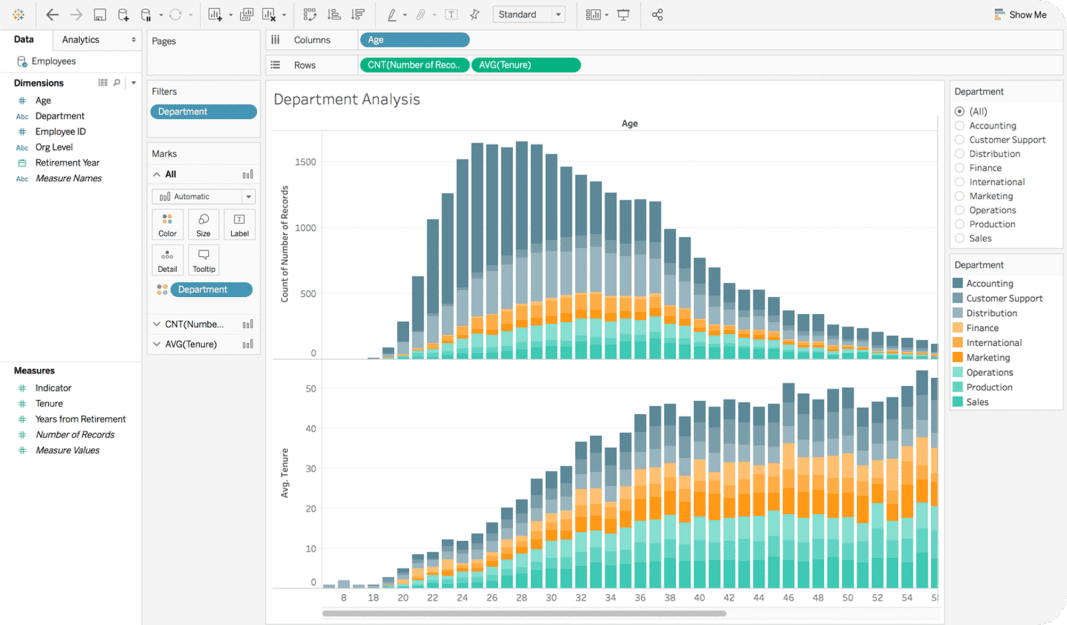Viewport: 1067px width, 625px height.
Task: Click the Department pill in the Filters shelf
Action: [x=203, y=112]
